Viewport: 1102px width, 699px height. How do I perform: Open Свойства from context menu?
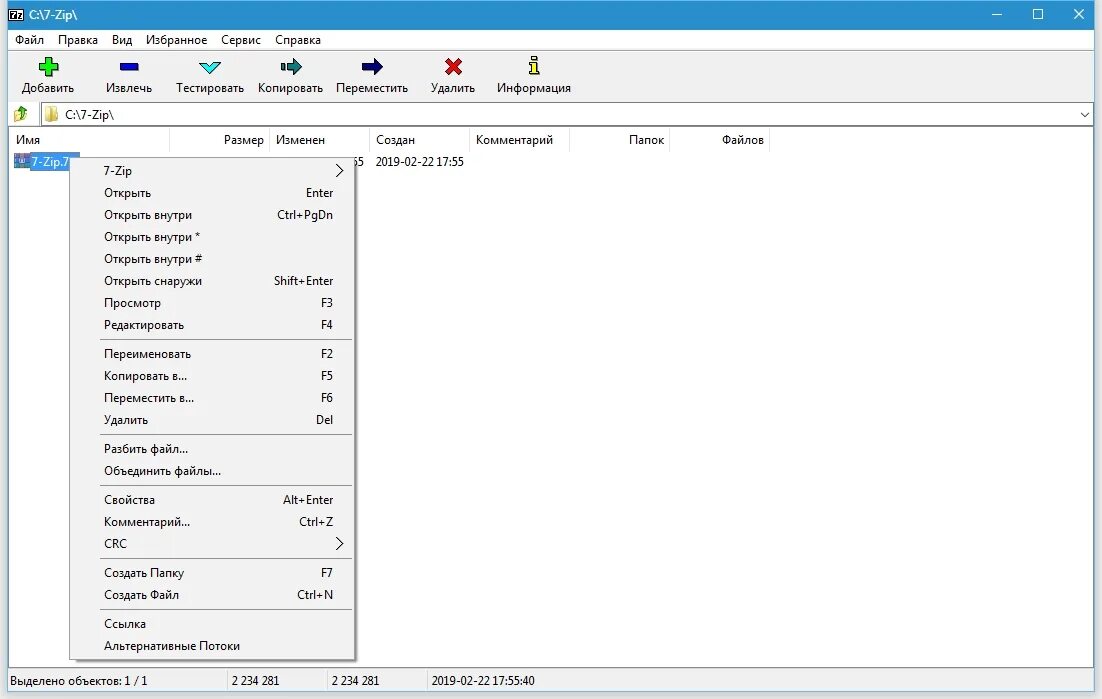(212, 500)
